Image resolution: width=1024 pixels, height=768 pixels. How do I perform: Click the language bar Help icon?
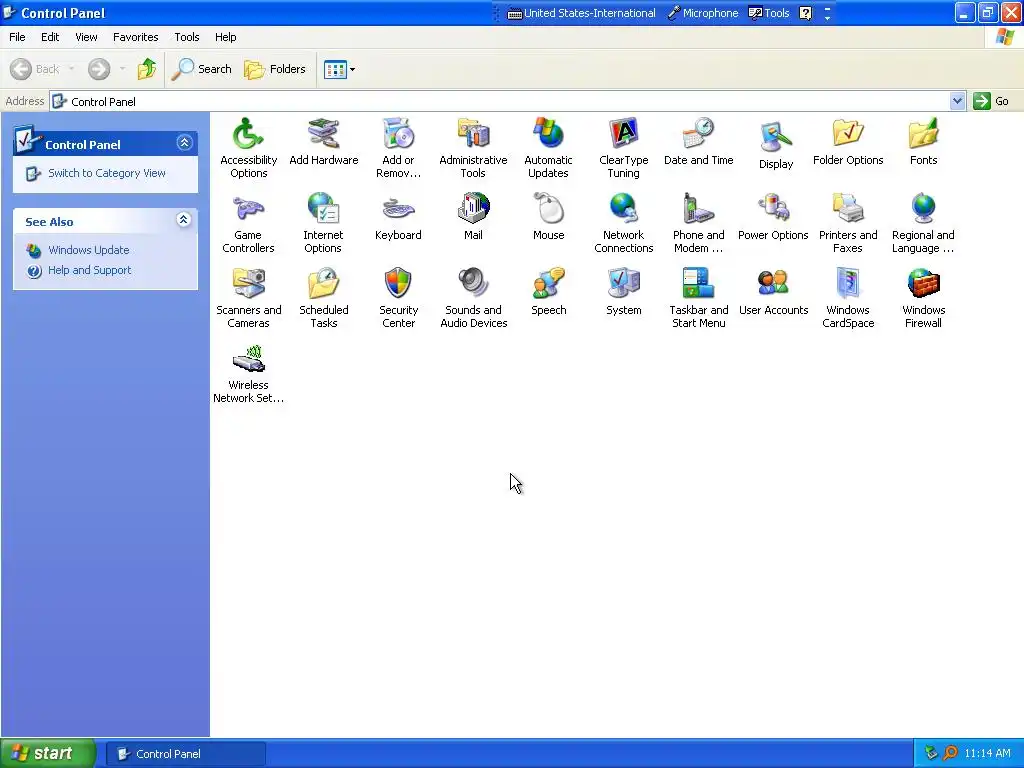coord(806,13)
